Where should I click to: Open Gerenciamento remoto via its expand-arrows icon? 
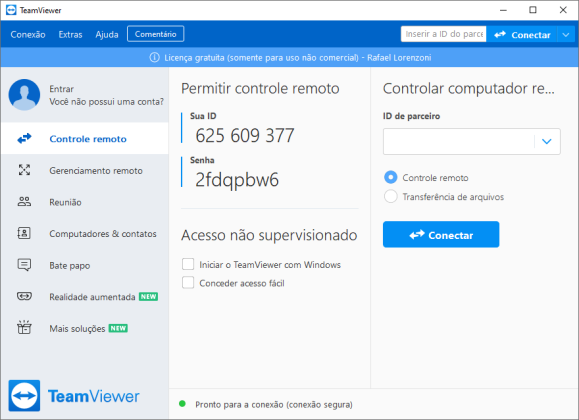(24, 170)
